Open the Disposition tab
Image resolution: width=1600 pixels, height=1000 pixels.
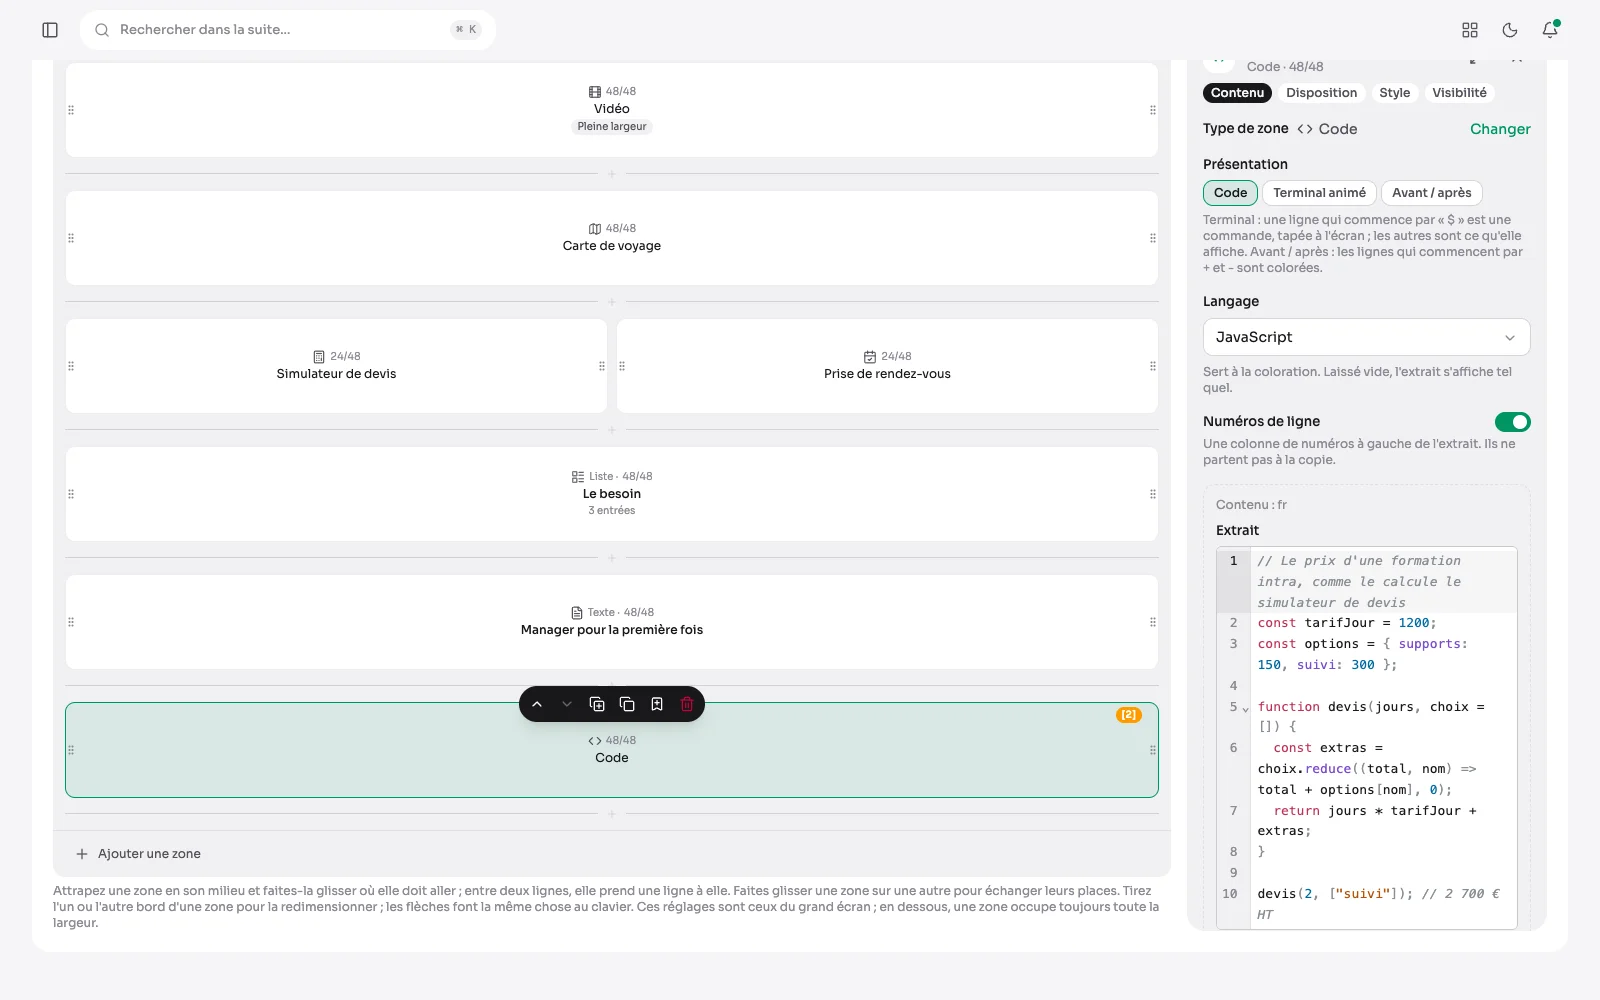pos(1321,93)
